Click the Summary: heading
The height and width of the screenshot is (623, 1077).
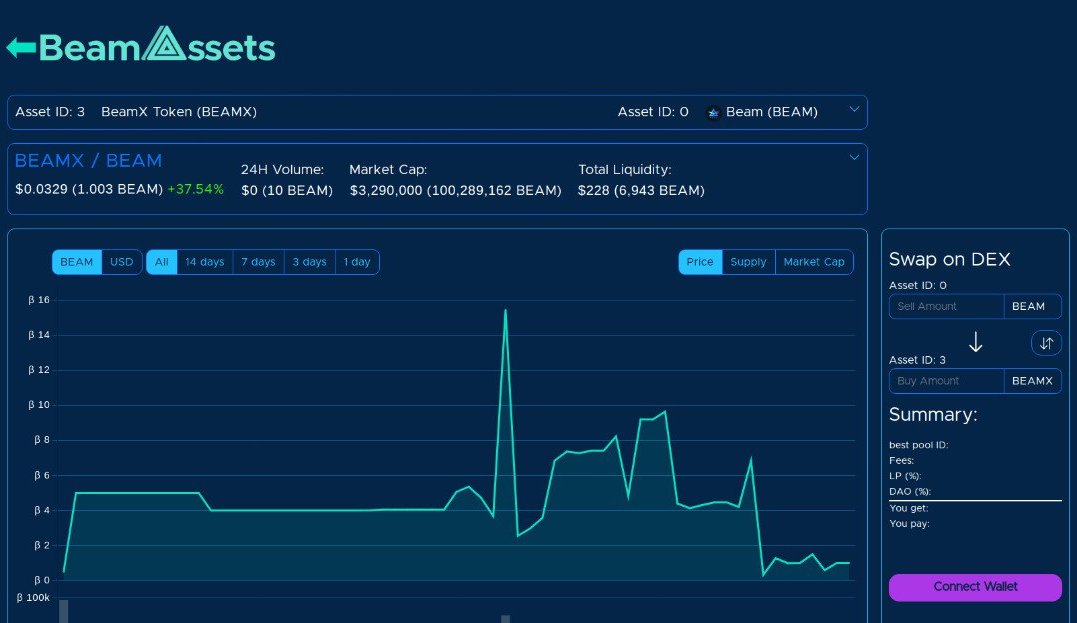pyautogui.click(x=933, y=415)
